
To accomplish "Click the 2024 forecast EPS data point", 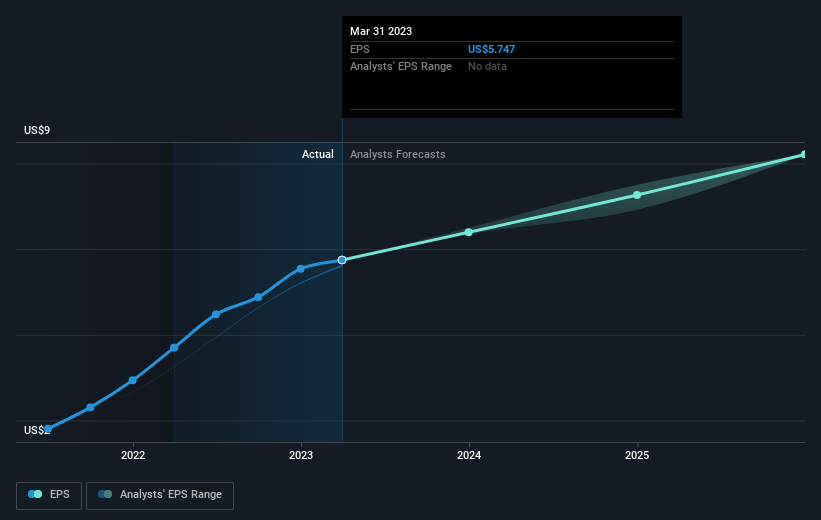I will pos(469,232).
